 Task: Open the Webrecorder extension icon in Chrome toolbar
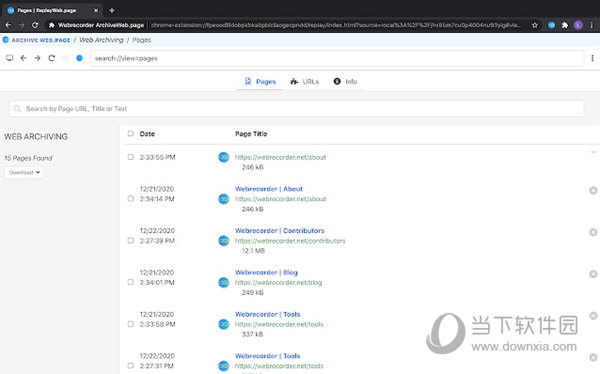(x=551, y=25)
